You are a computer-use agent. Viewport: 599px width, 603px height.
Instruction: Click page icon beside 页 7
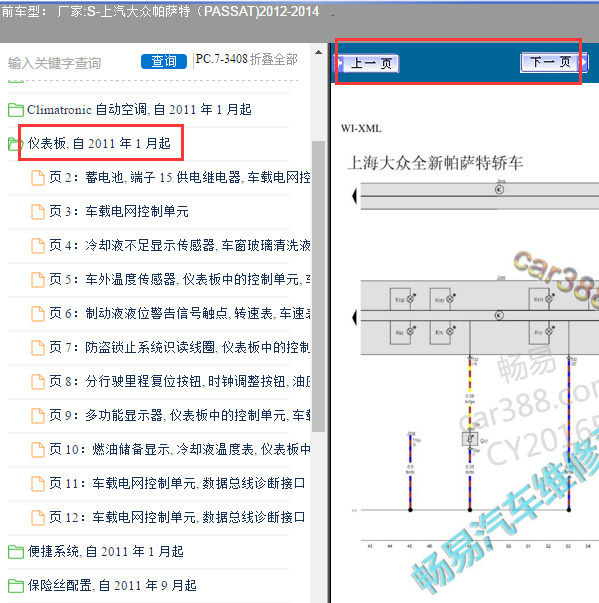click(38, 347)
